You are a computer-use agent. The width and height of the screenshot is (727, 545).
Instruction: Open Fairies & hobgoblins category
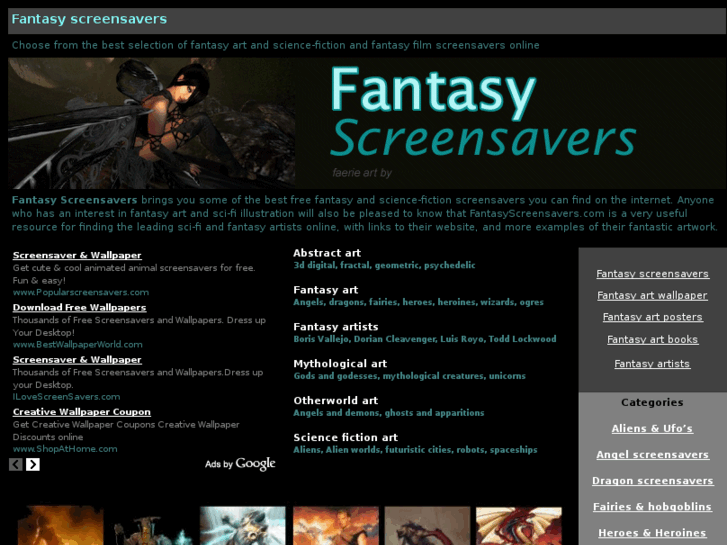652,507
